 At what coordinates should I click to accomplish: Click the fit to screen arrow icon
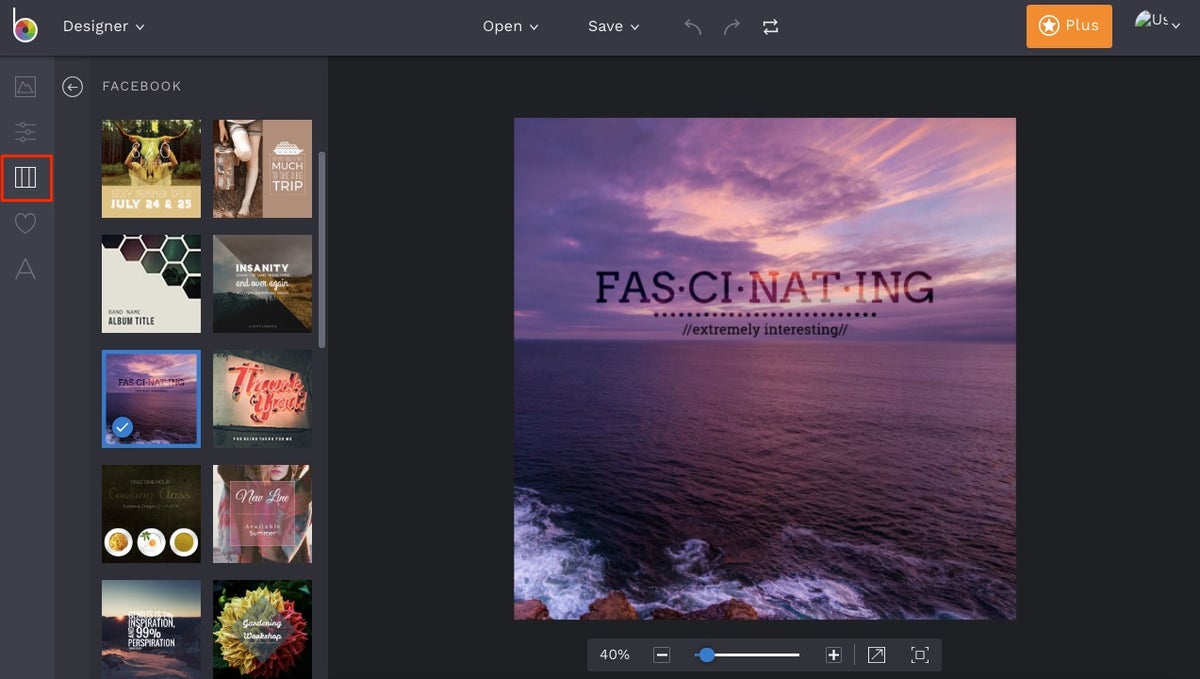tap(877, 655)
